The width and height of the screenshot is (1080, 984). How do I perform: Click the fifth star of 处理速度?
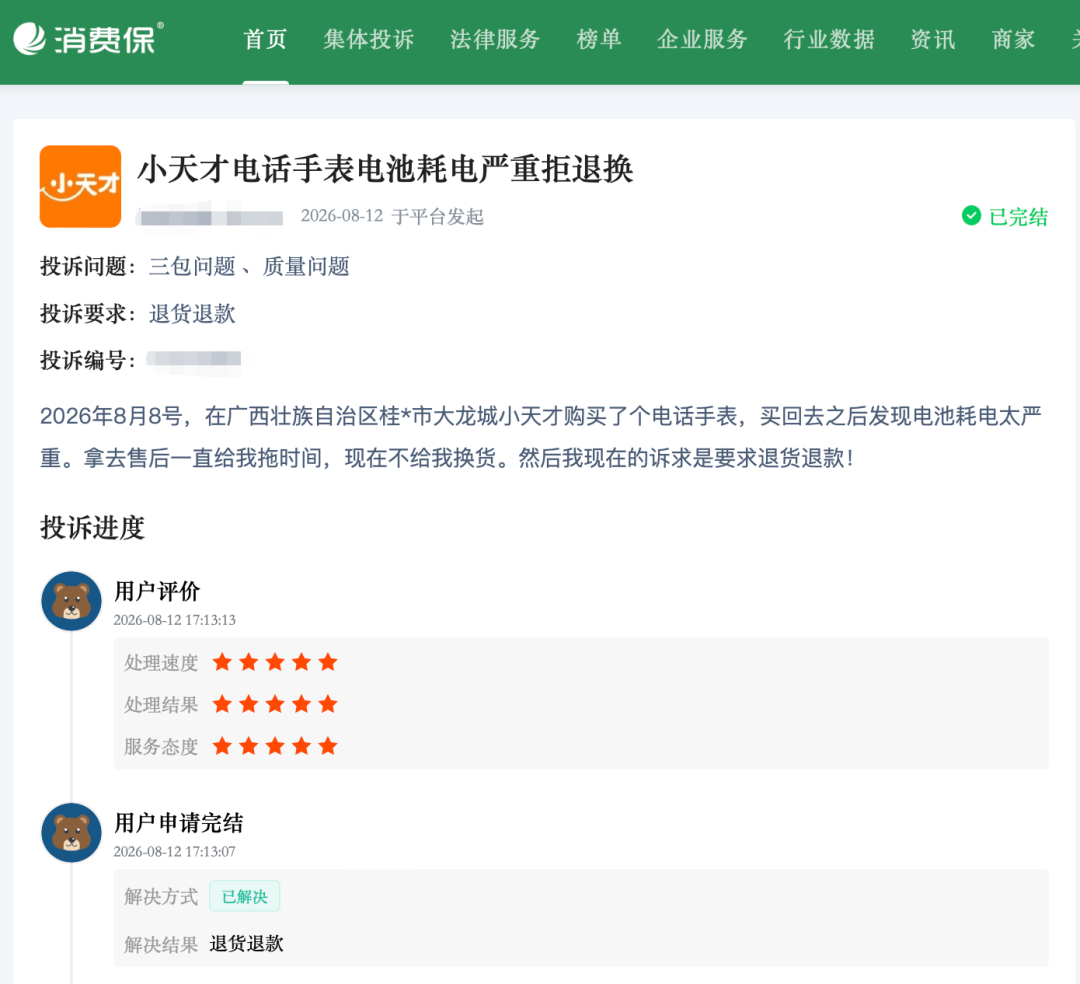coord(328,662)
